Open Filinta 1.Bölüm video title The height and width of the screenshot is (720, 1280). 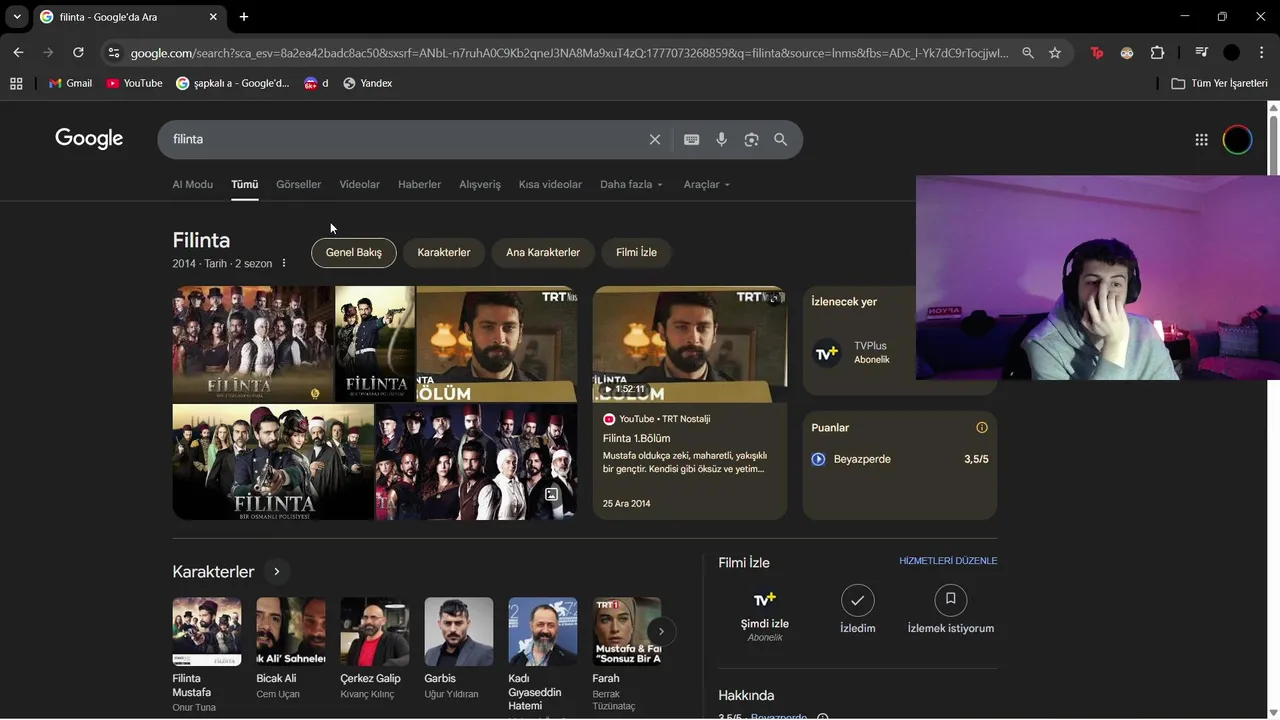pyautogui.click(x=636, y=439)
